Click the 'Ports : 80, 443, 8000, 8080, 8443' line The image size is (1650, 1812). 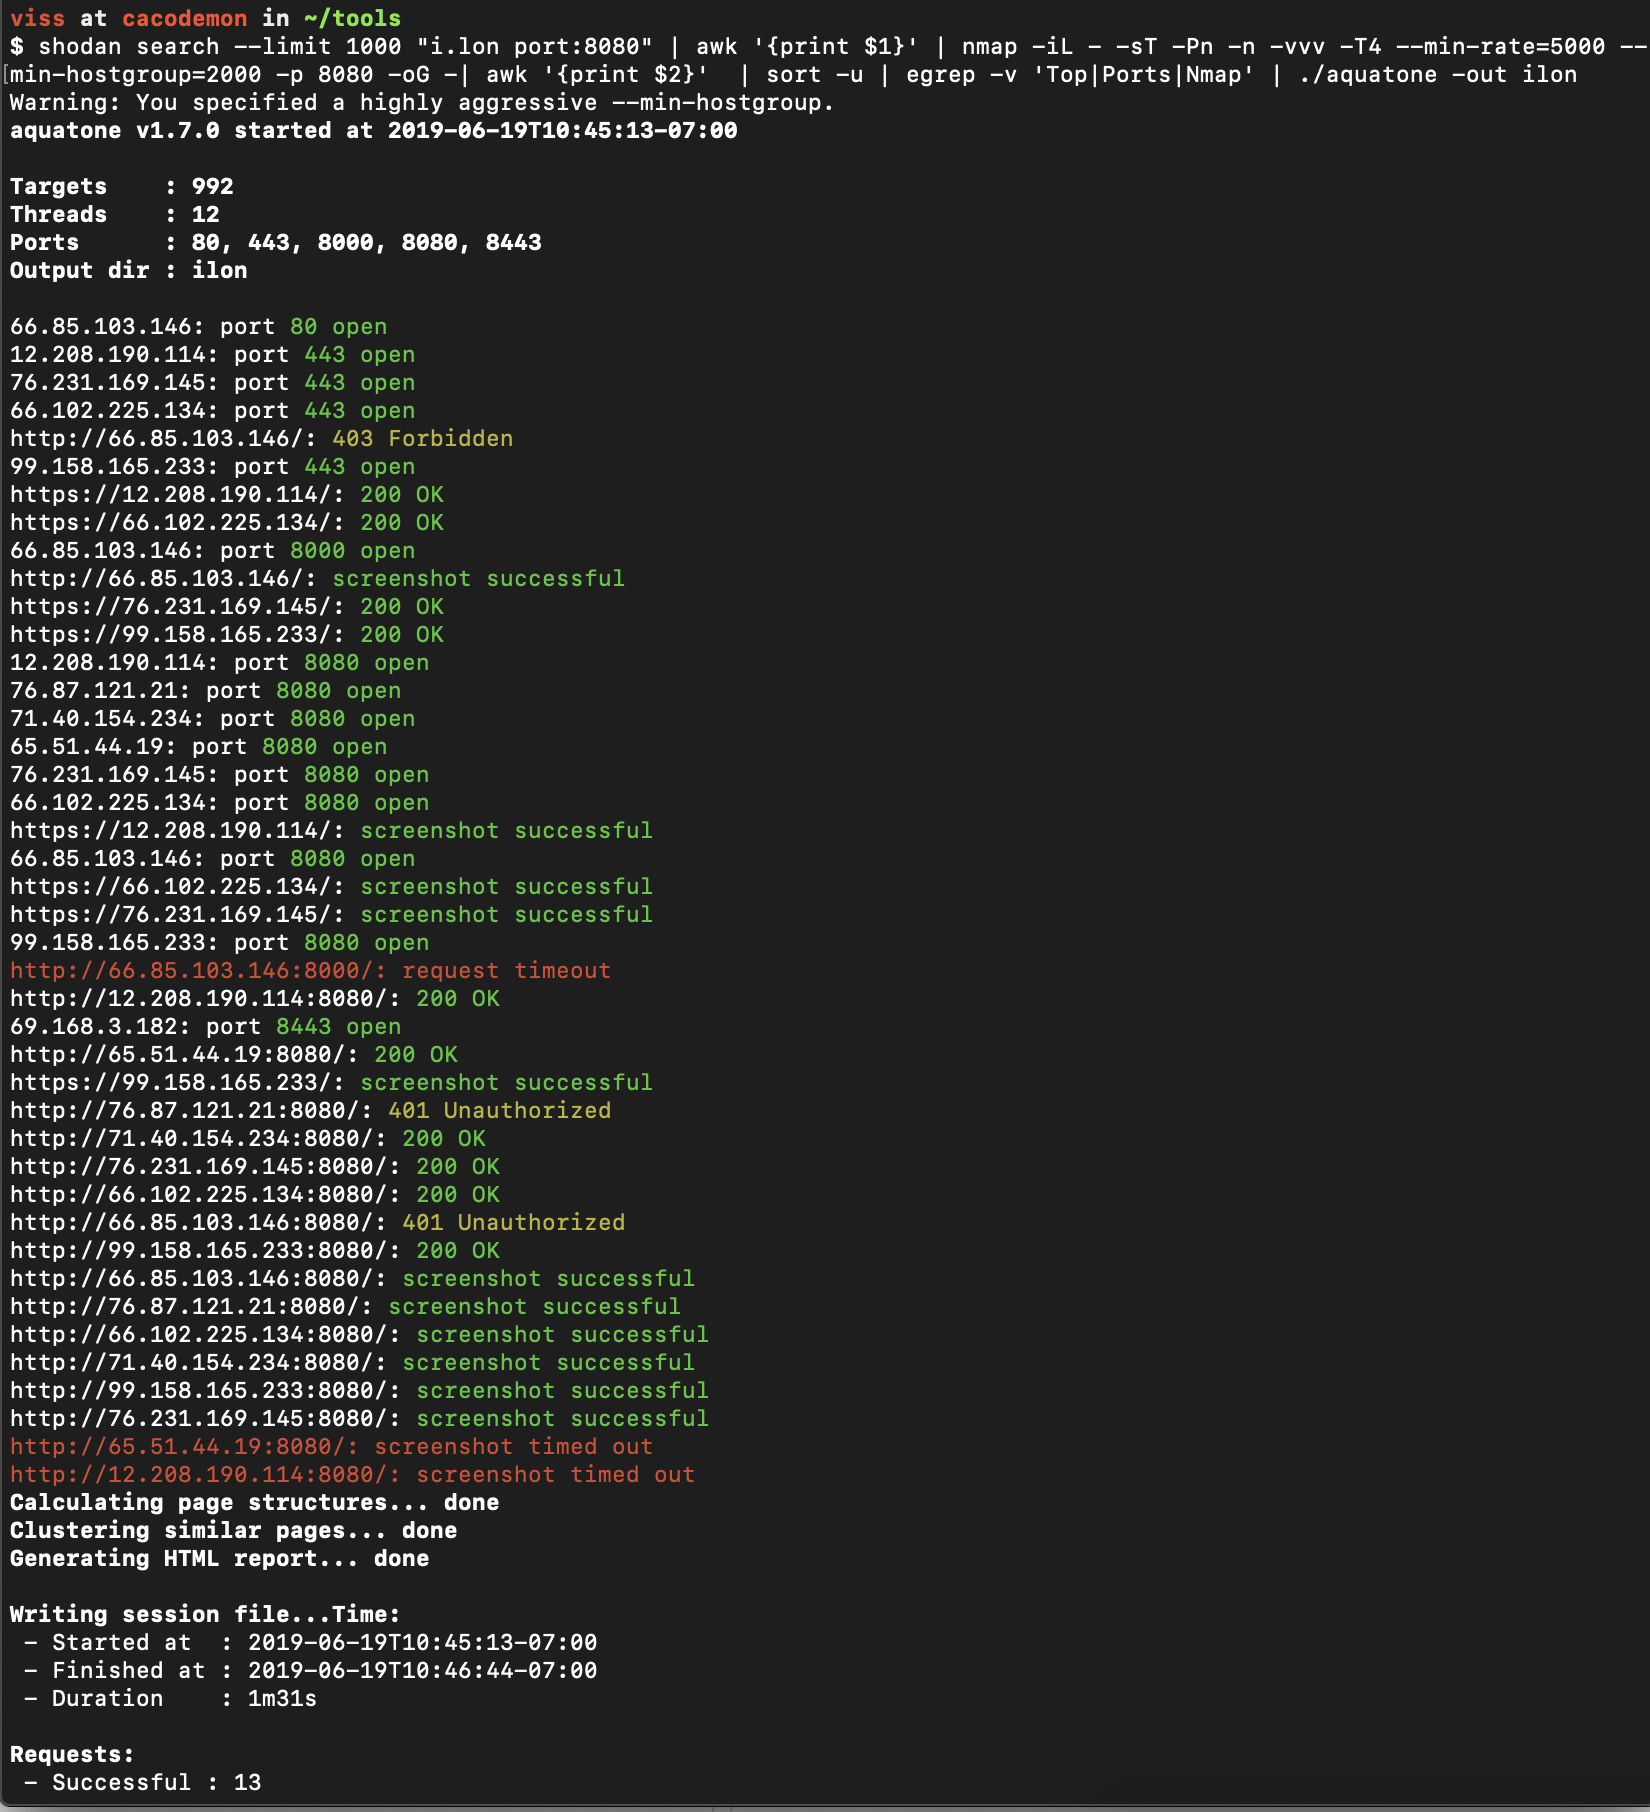(276, 242)
